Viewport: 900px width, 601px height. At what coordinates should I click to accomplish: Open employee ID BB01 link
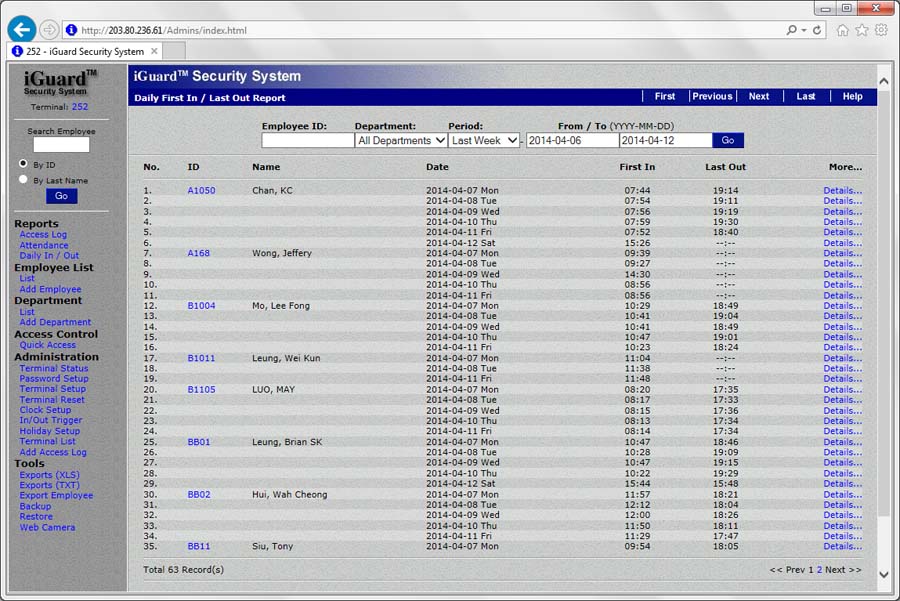(199, 441)
